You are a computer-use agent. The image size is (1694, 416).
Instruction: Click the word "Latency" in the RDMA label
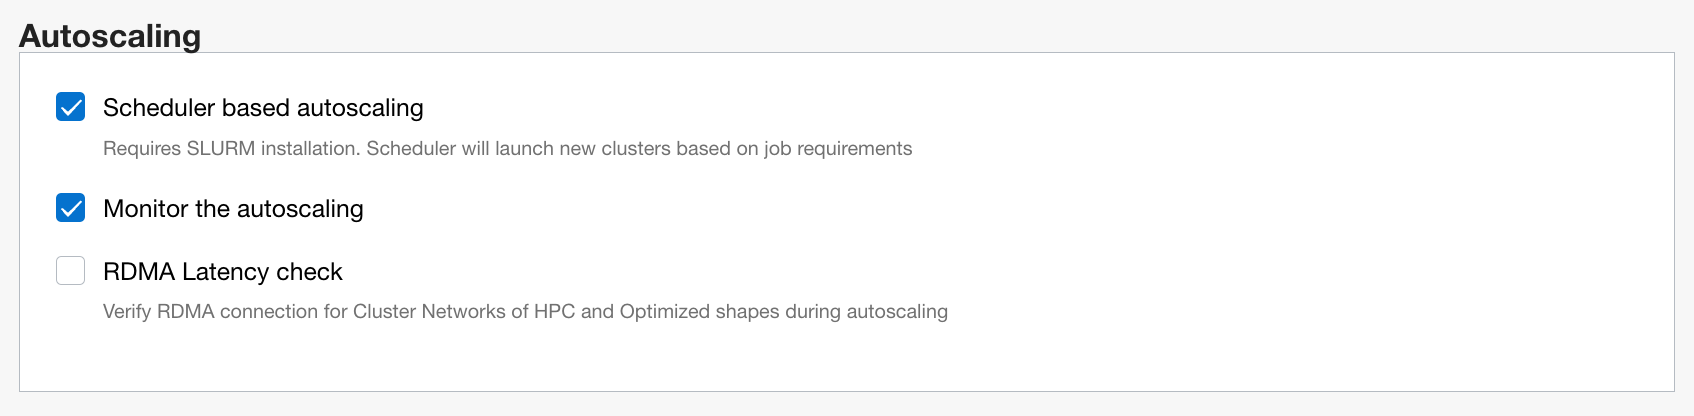pos(226,272)
